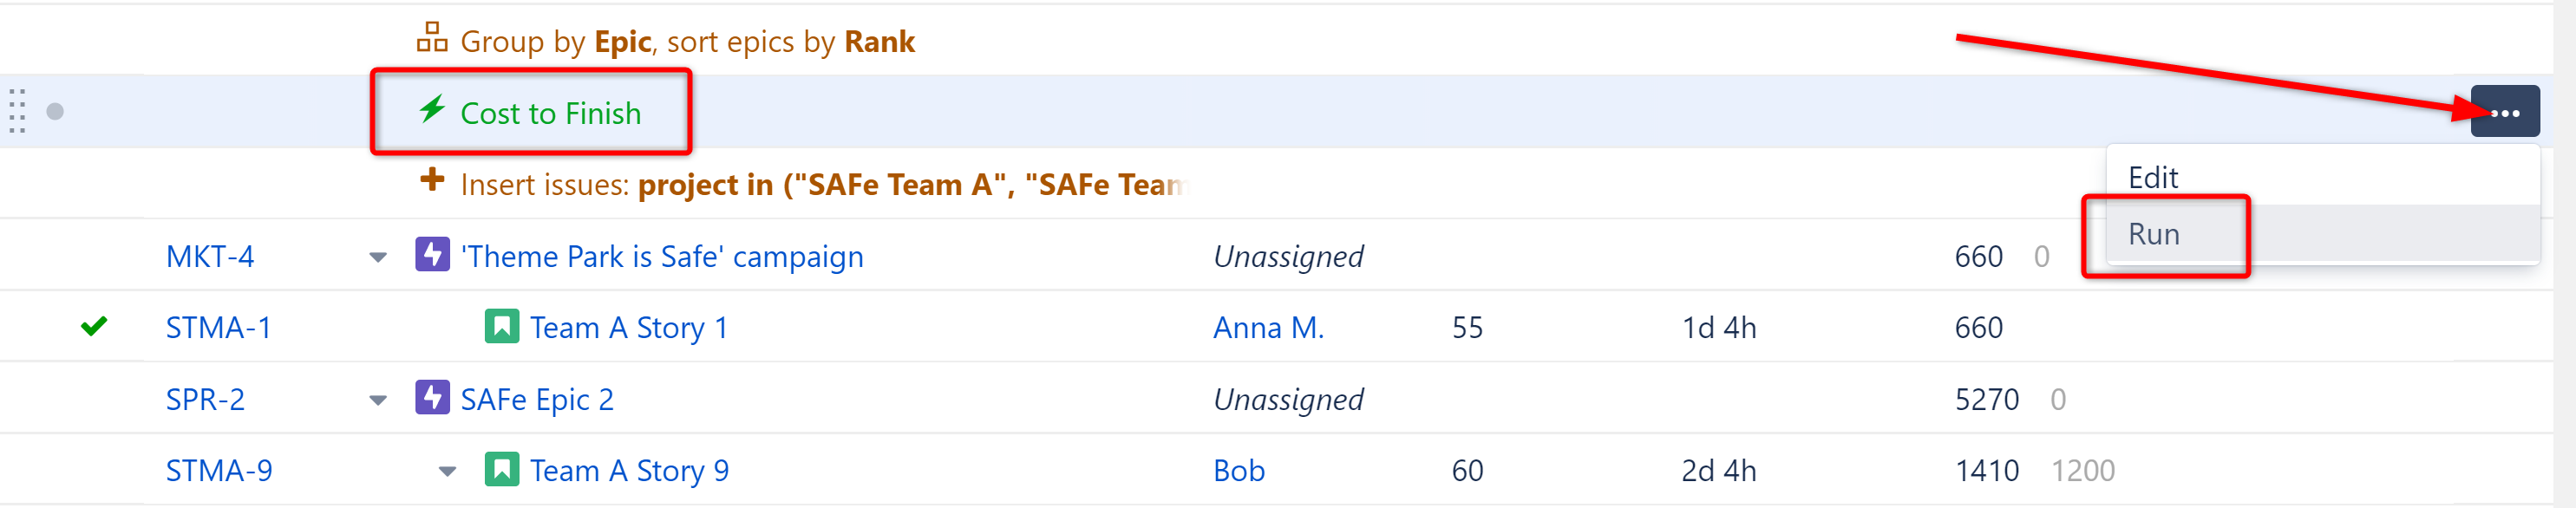Click the MKT-4 epic type icon
Screen dimensions: 2576x508
[x=432, y=254]
